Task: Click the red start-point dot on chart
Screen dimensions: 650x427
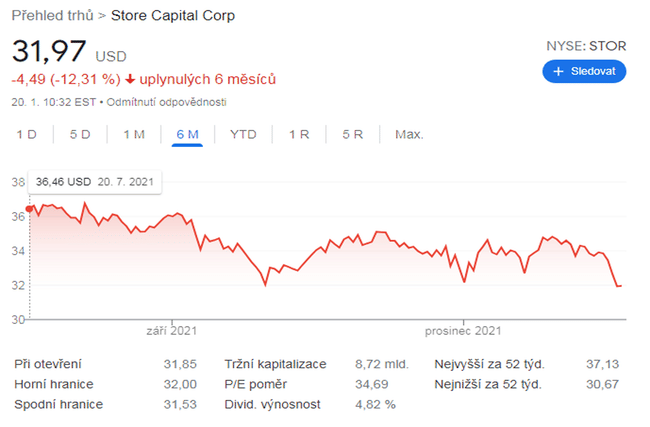Action: (29, 208)
